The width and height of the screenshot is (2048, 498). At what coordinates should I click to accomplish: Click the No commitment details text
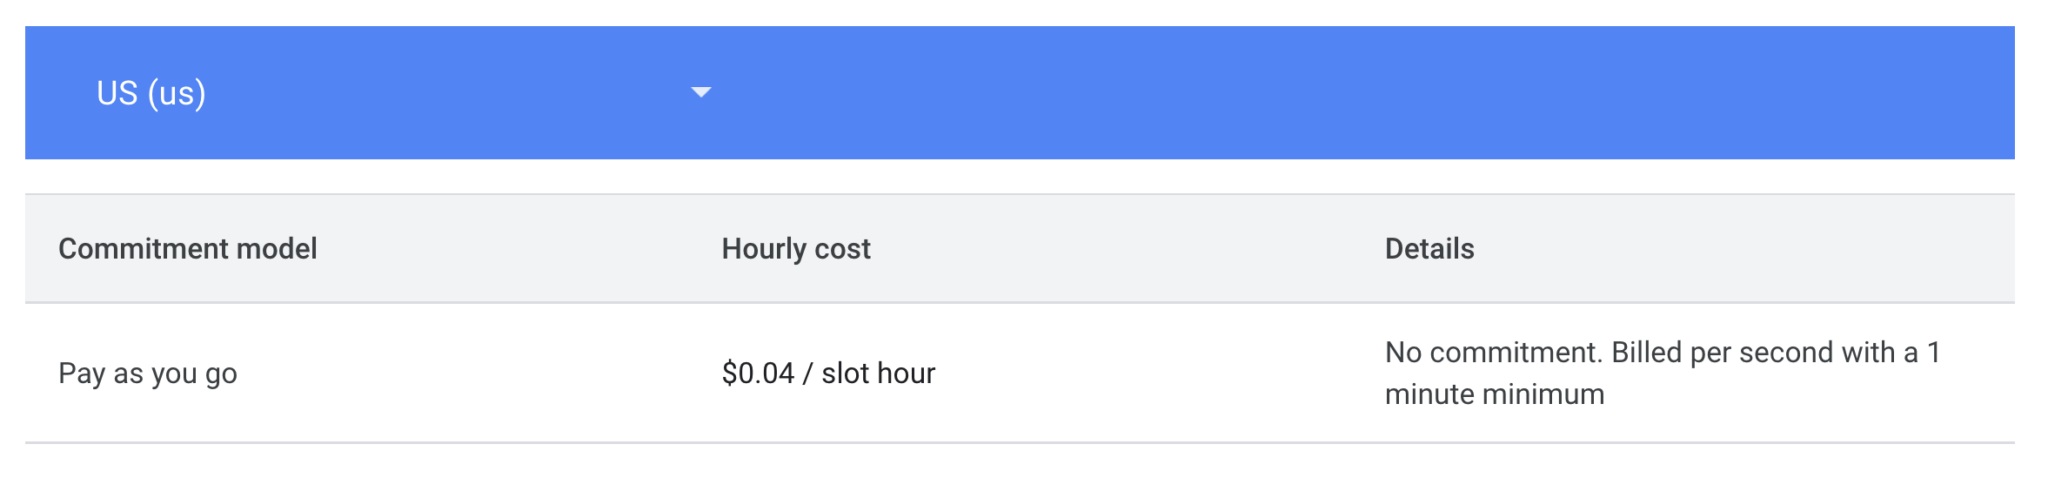[1662, 373]
